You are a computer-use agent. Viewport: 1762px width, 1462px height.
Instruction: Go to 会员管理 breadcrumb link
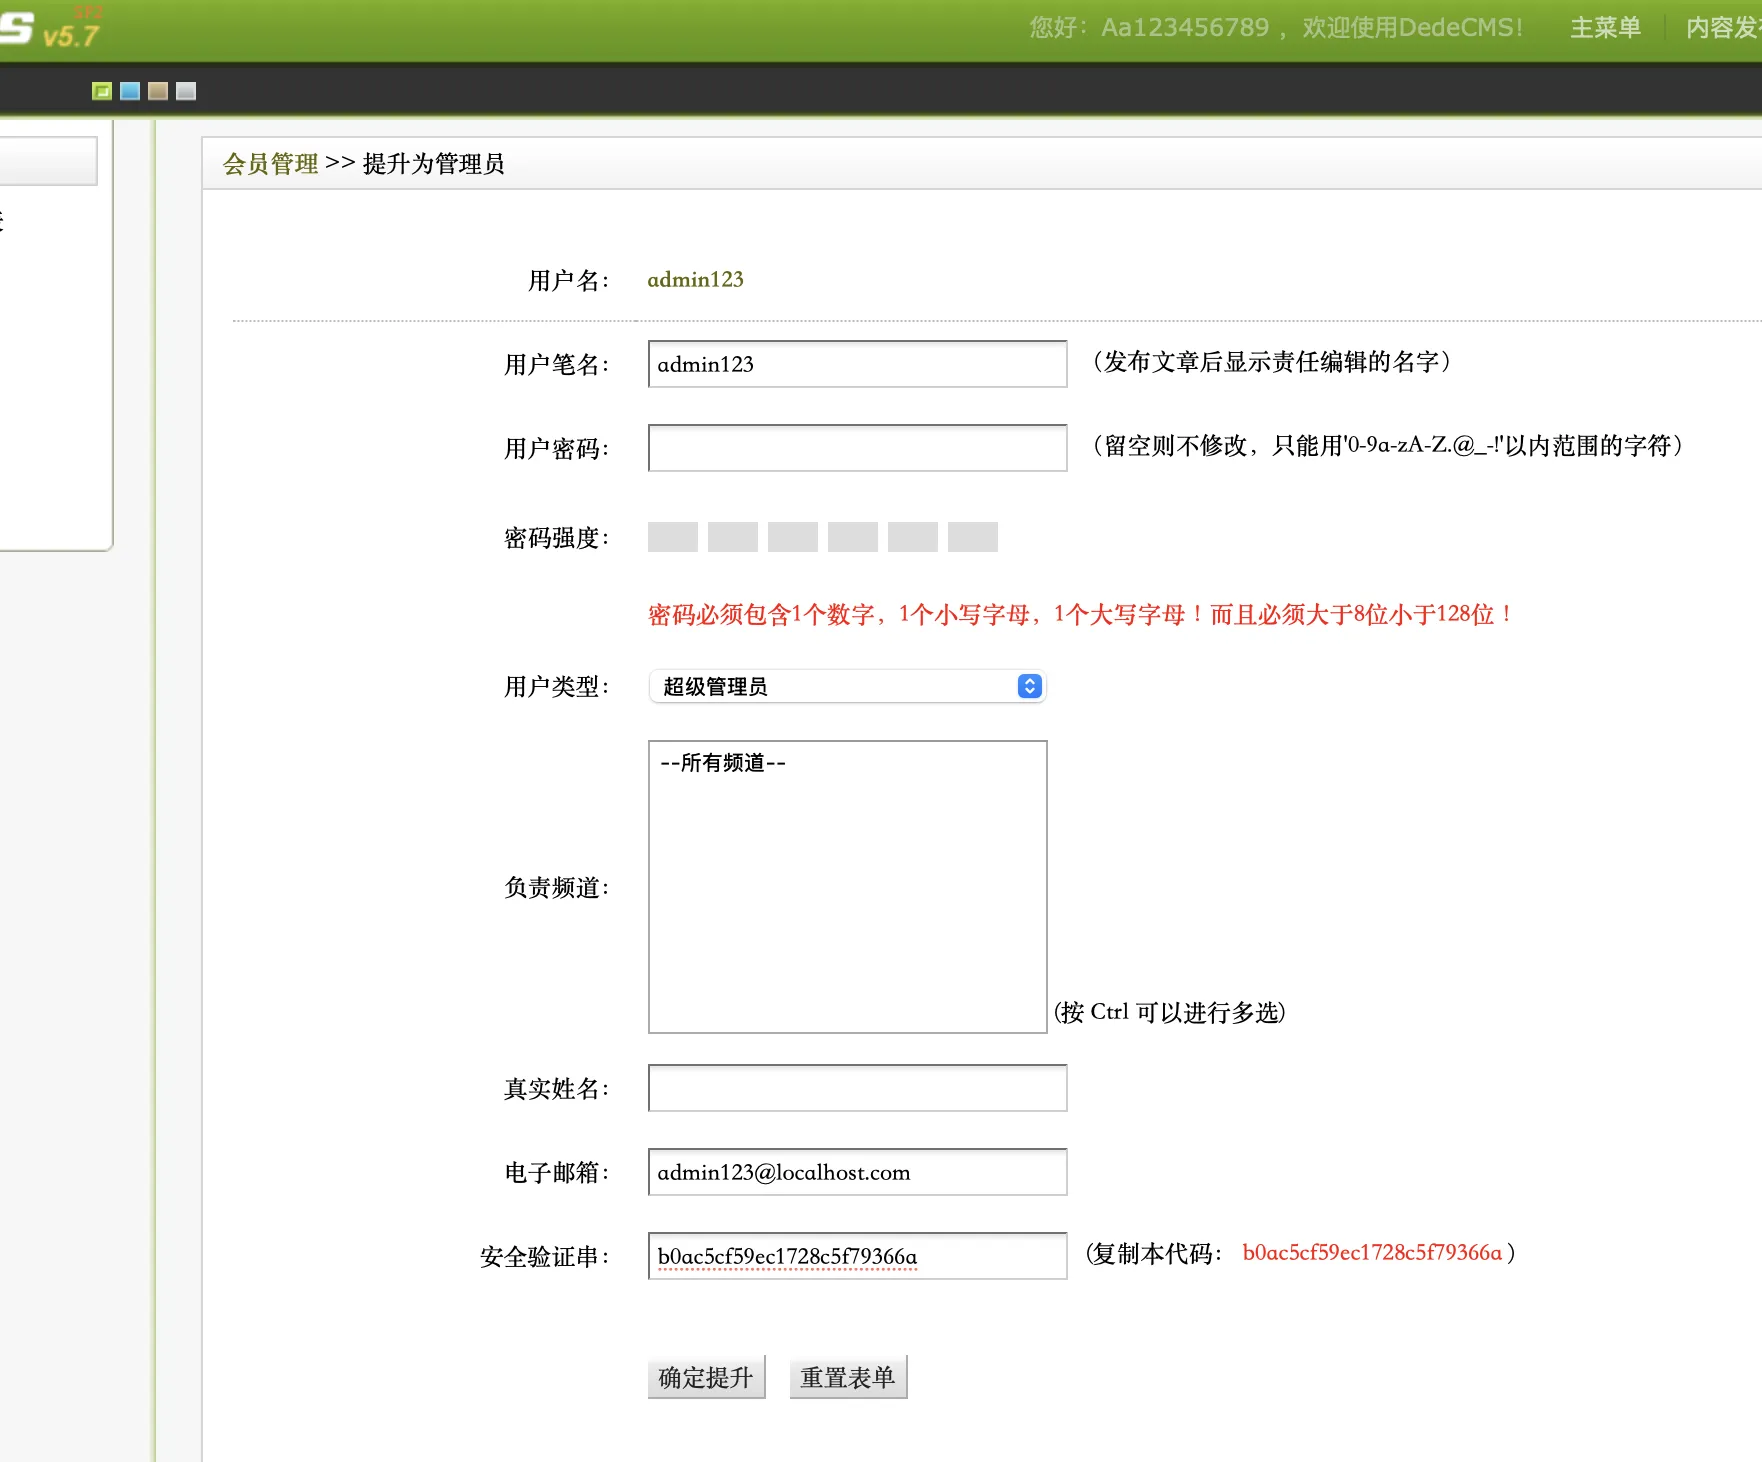point(270,164)
